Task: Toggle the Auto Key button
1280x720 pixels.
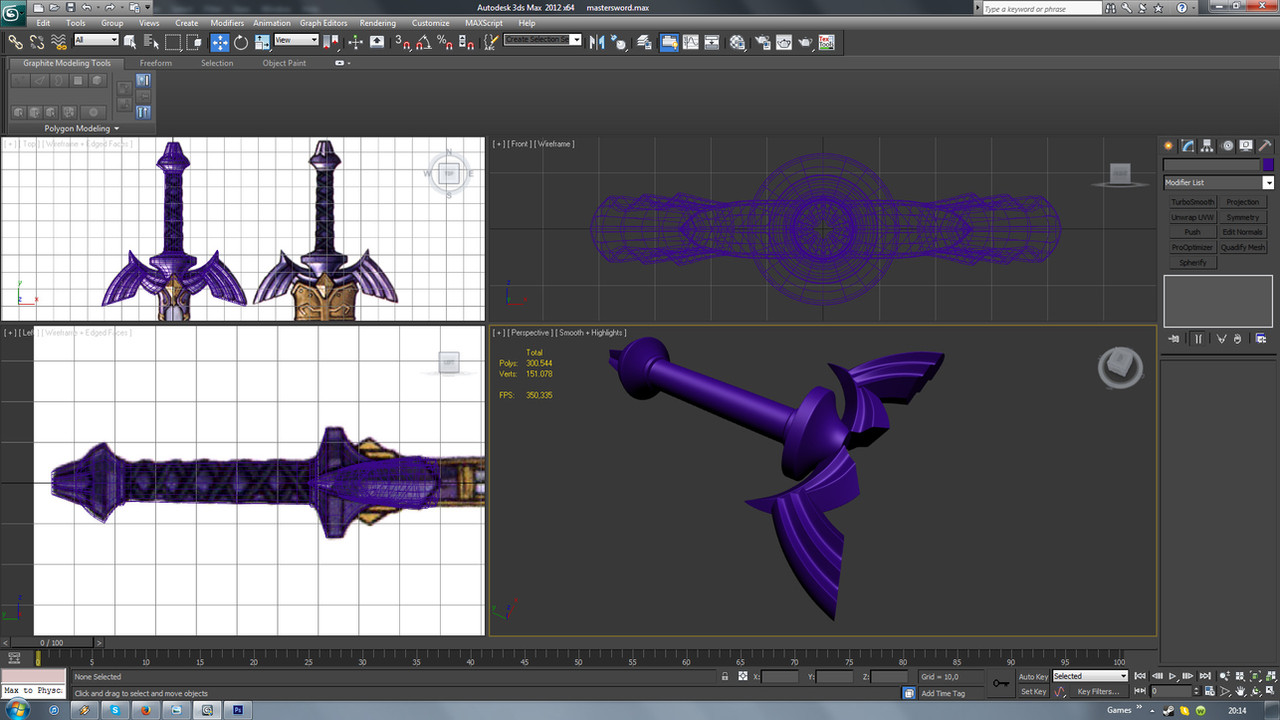Action: (x=1033, y=677)
